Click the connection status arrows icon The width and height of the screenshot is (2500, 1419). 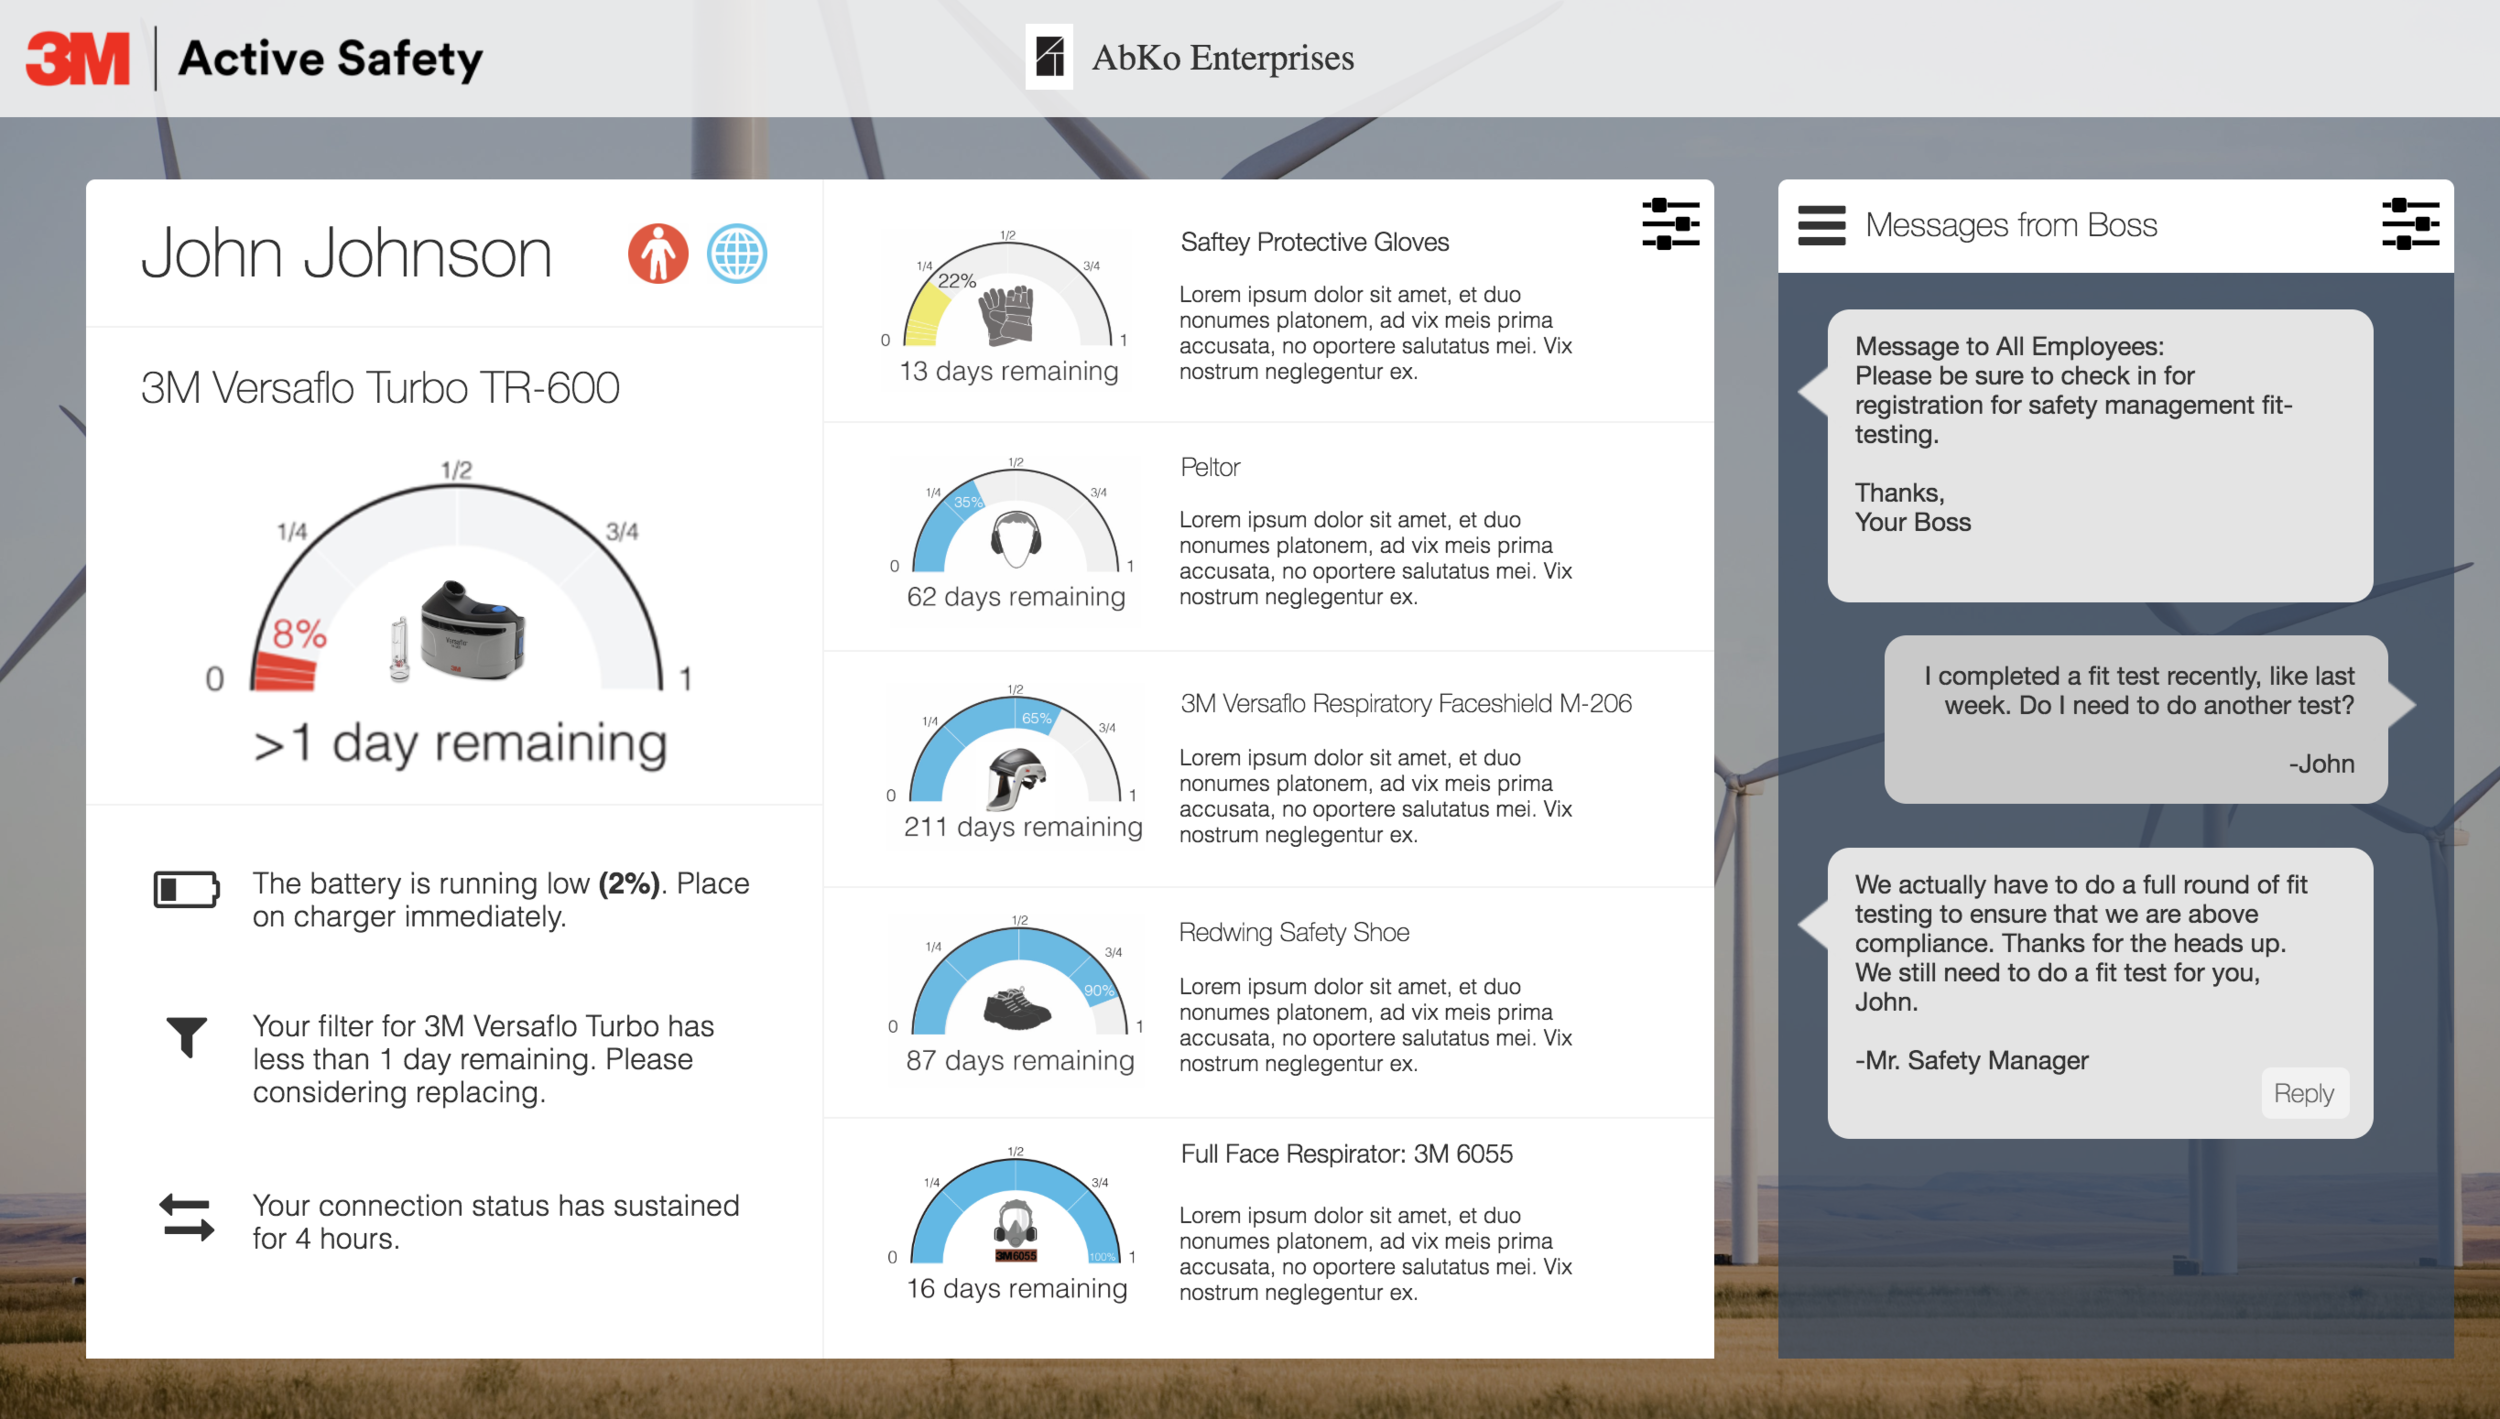coord(186,1218)
